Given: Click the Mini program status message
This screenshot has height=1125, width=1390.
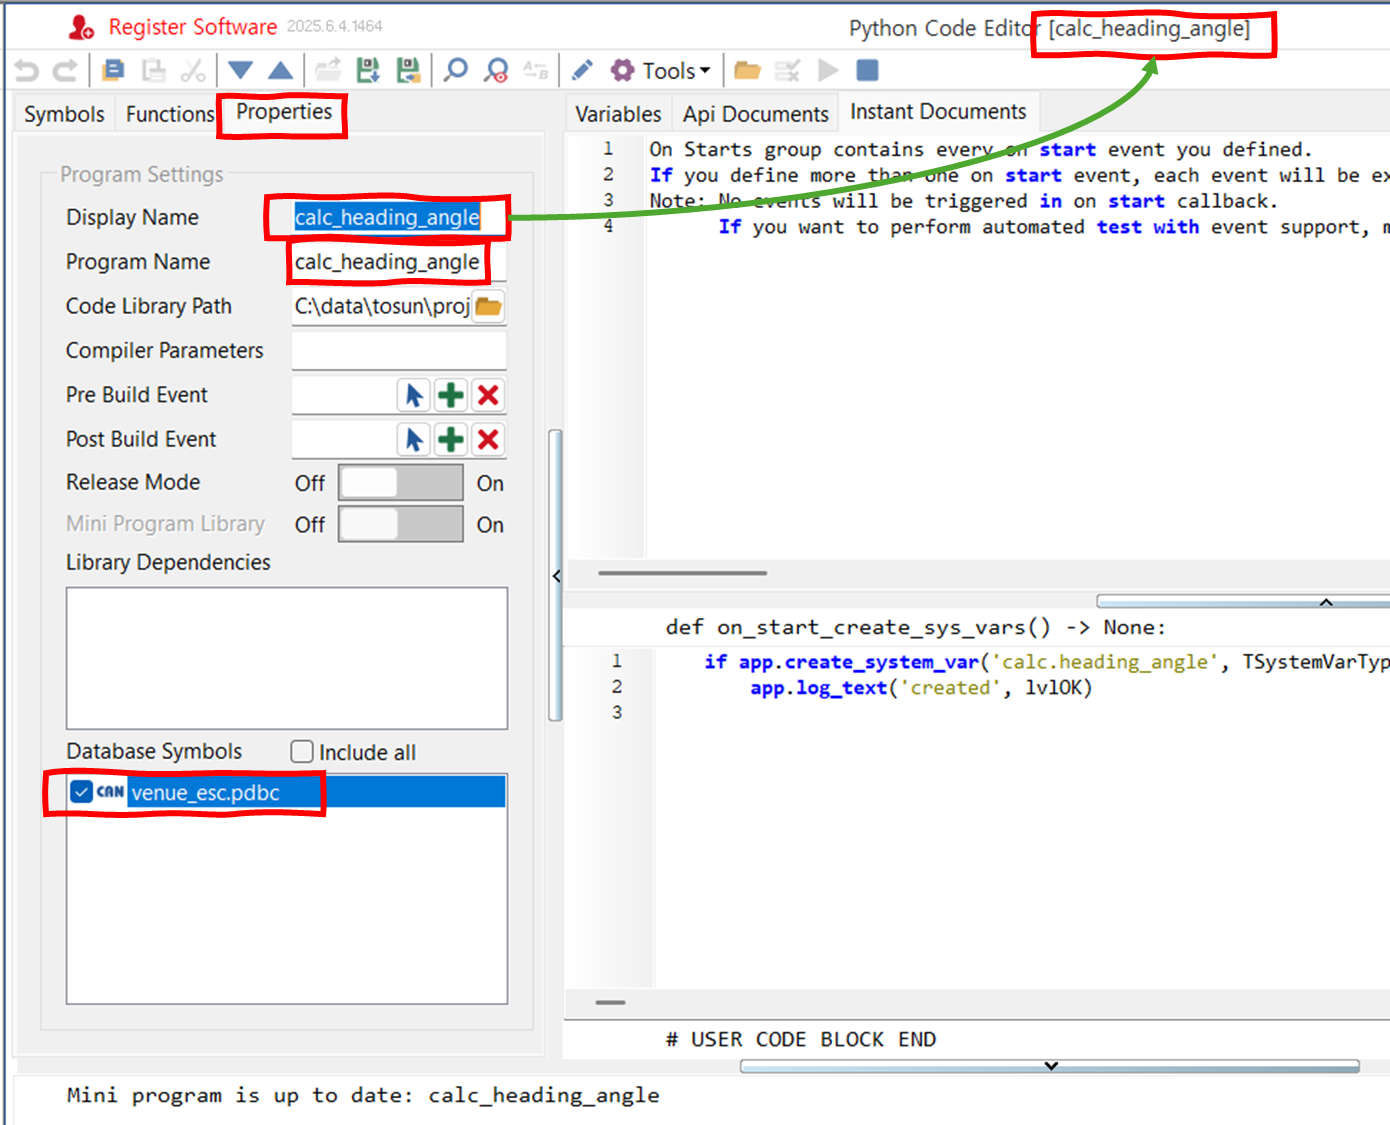Looking at the screenshot, I should (363, 1095).
